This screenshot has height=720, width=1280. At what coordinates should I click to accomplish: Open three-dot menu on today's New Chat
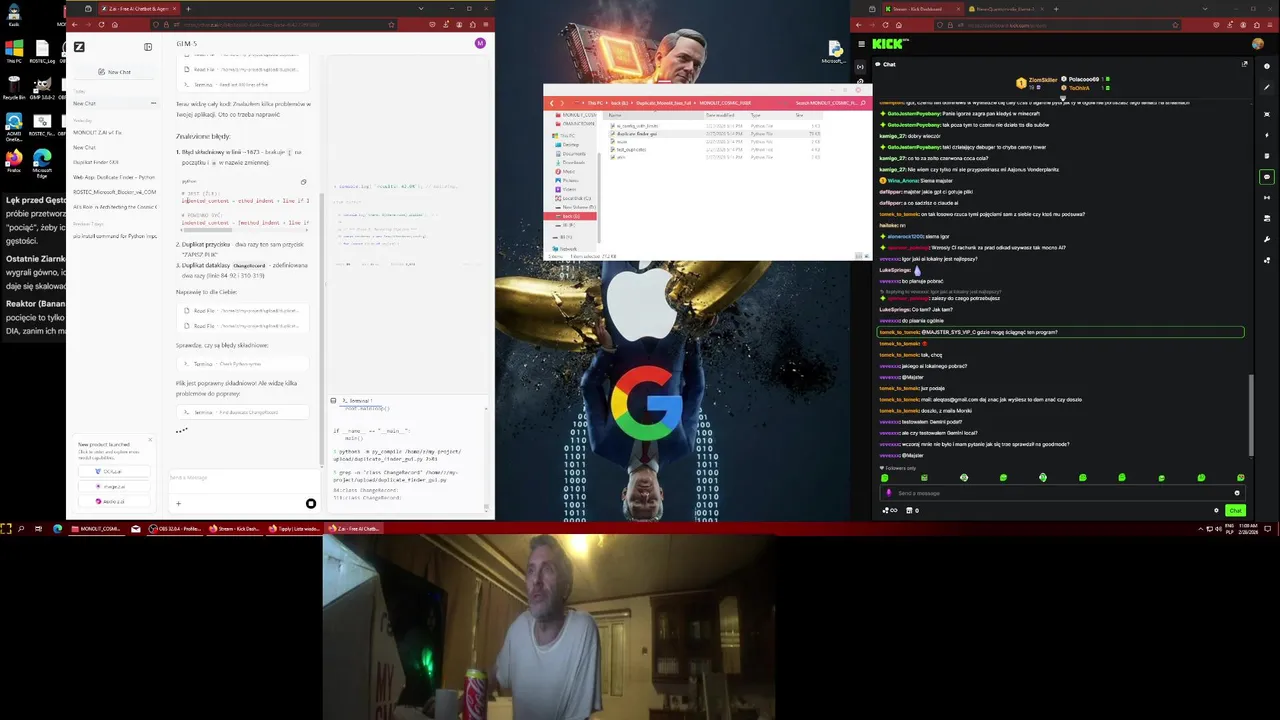pos(153,103)
